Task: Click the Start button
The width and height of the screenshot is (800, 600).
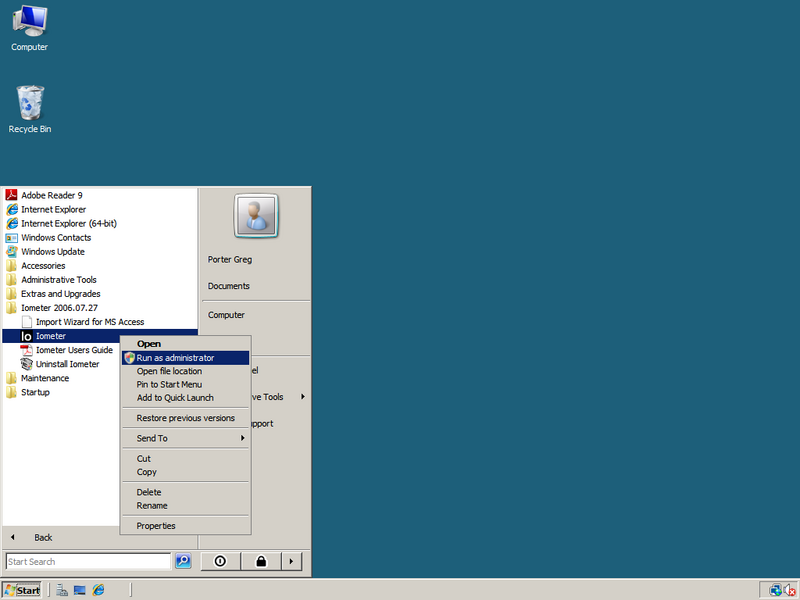Action: coord(22,590)
